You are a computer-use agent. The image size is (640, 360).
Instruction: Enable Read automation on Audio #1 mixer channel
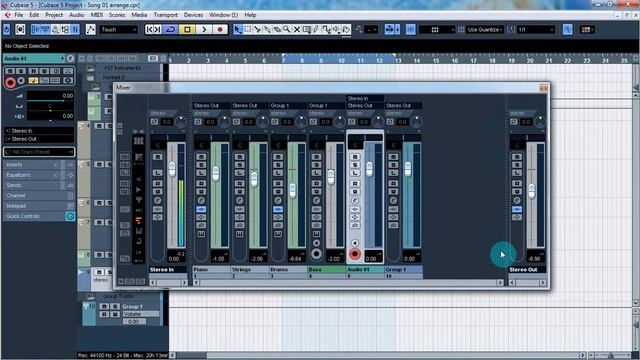coord(355,183)
